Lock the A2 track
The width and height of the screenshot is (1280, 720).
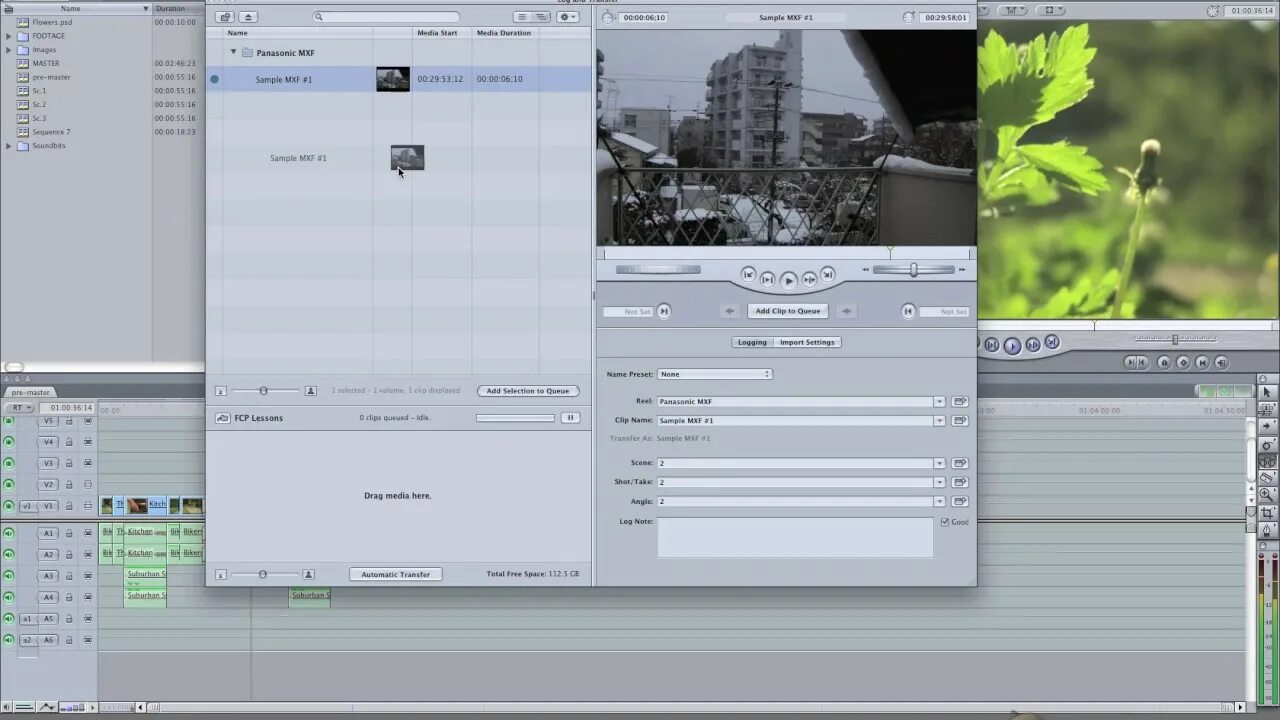click(x=69, y=554)
